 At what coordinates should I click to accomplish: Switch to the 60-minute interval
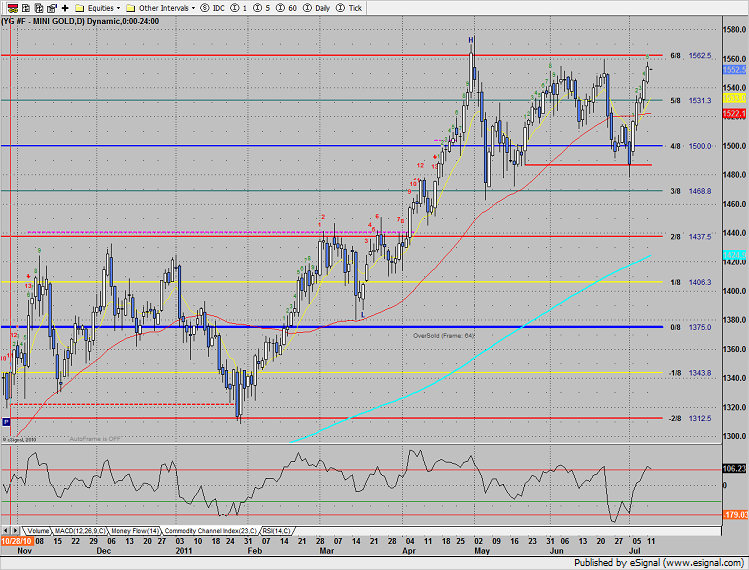pos(286,8)
